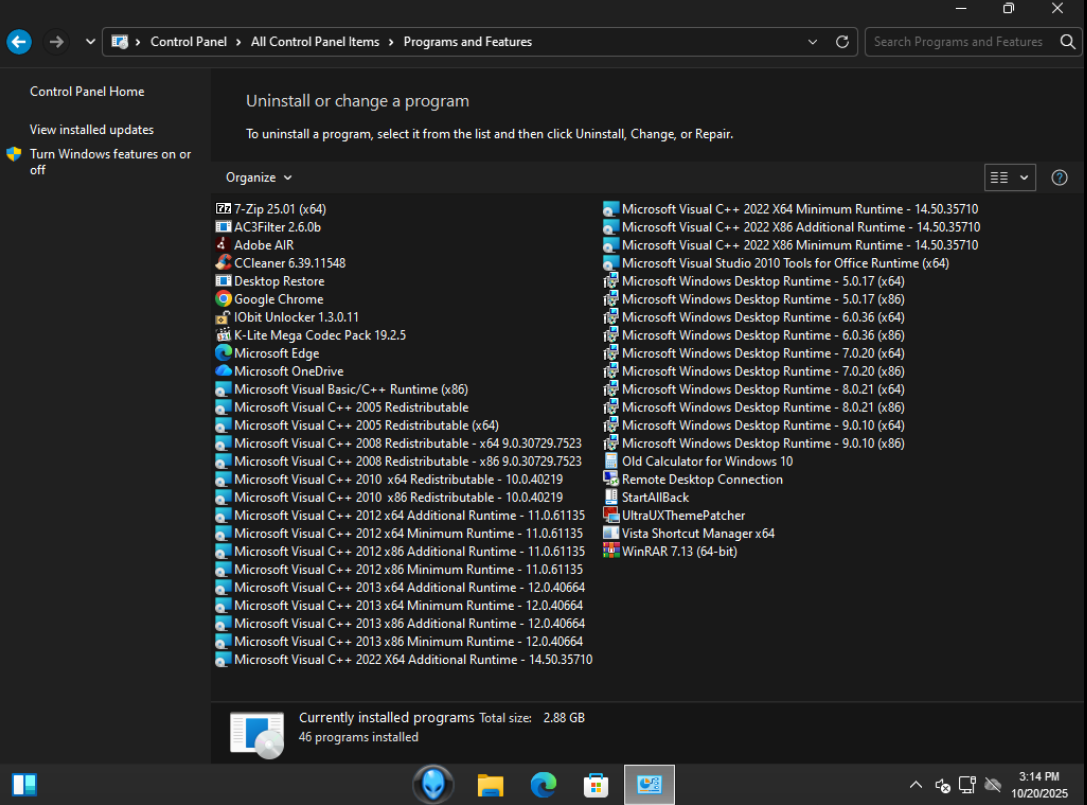Open View installed updates link
The image size is (1087, 805).
coord(92,130)
